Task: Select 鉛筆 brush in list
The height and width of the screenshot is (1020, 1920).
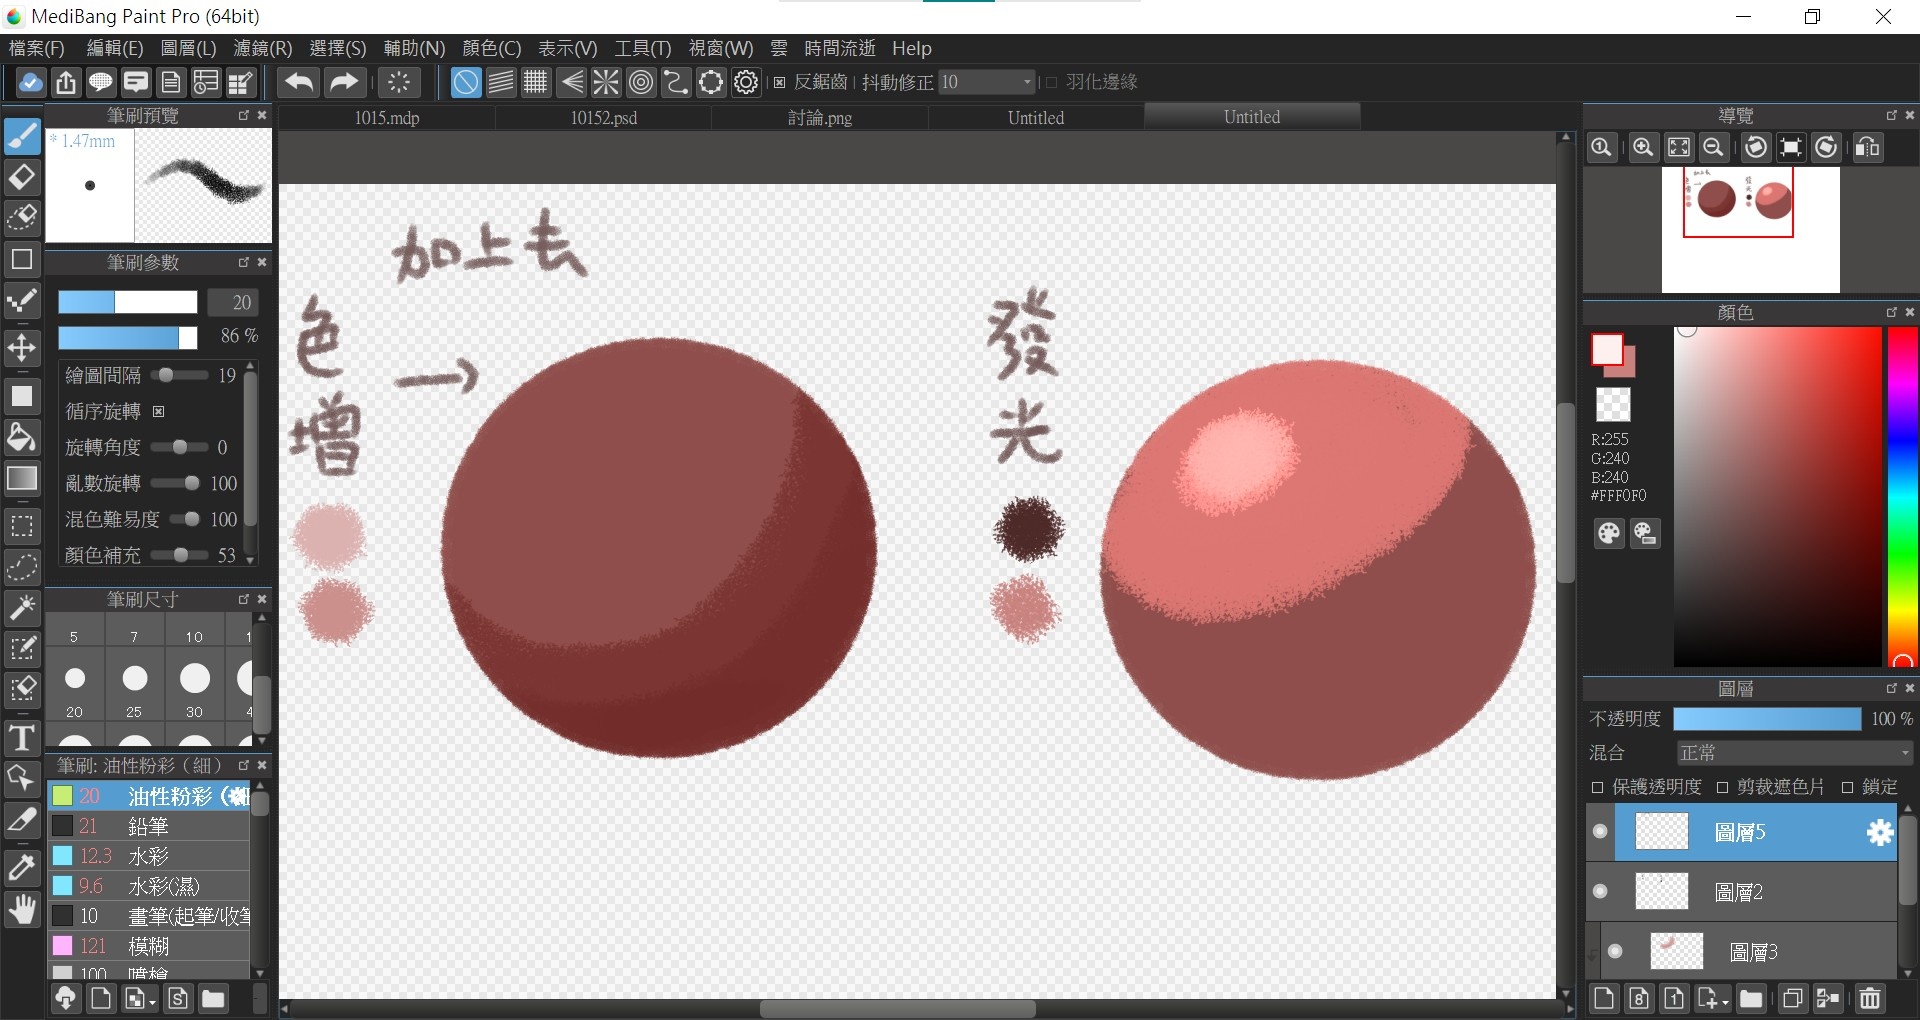Action: tap(150, 826)
